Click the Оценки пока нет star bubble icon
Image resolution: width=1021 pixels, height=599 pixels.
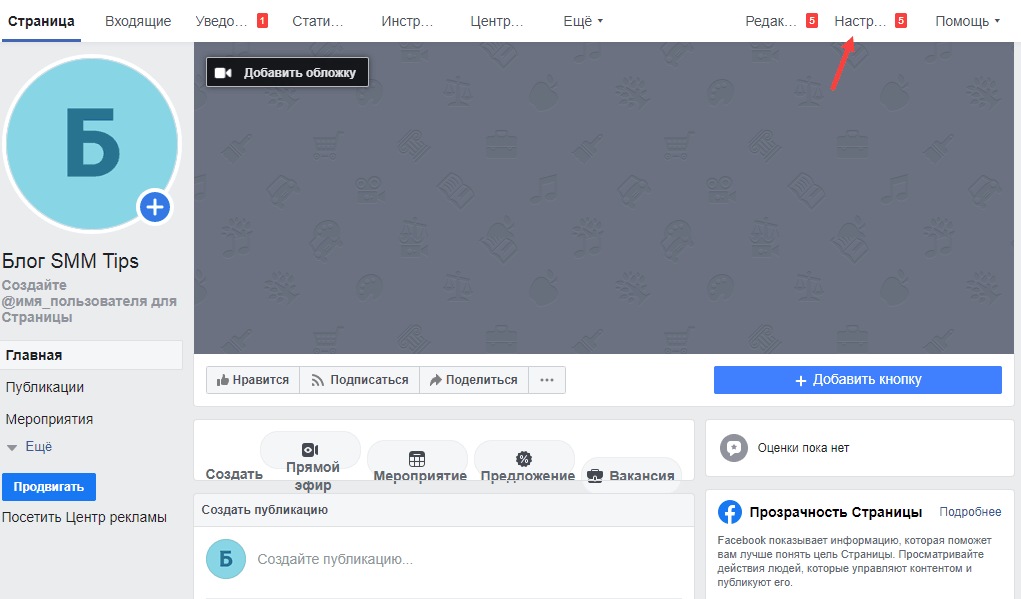(734, 448)
